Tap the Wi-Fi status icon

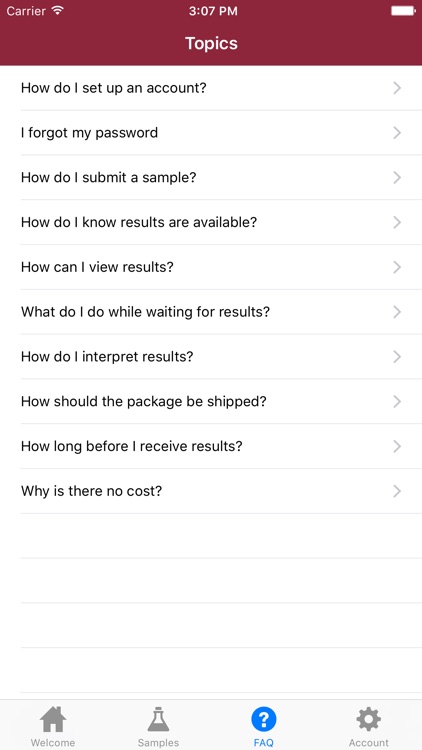click(58, 11)
